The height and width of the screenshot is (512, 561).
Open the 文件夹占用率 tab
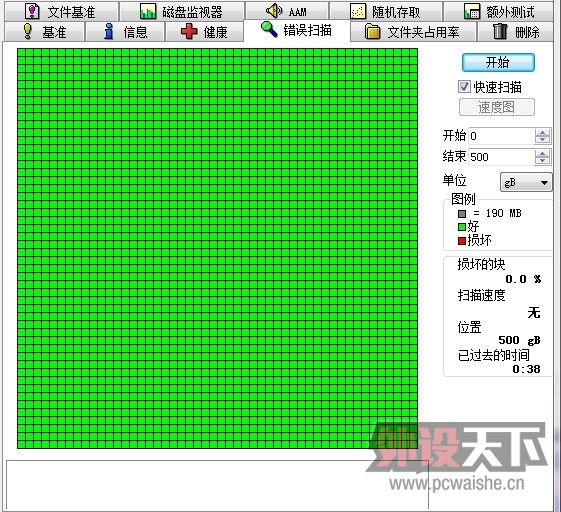coord(413,32)
